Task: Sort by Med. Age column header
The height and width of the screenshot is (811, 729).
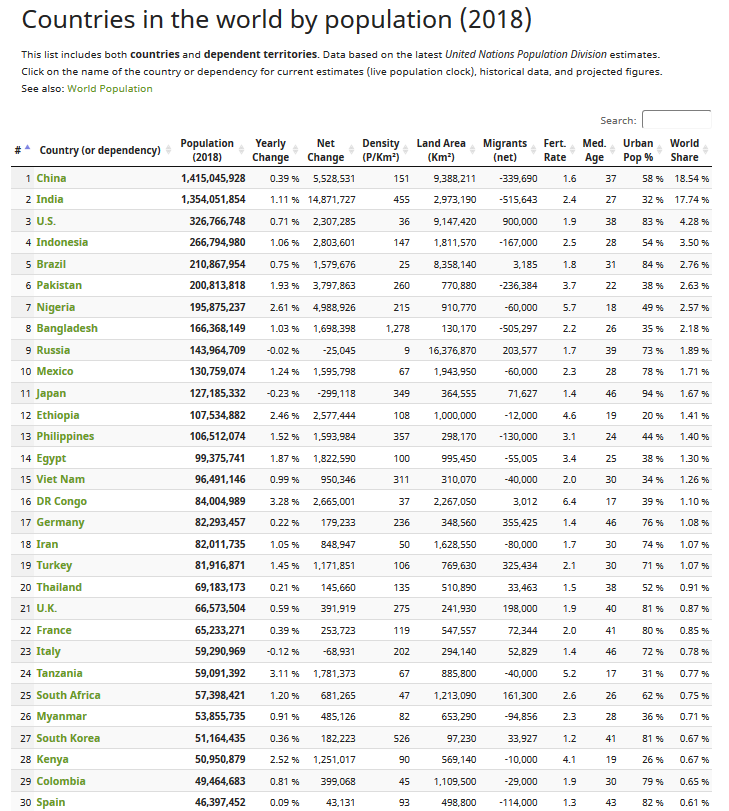Action: point(597,150)
